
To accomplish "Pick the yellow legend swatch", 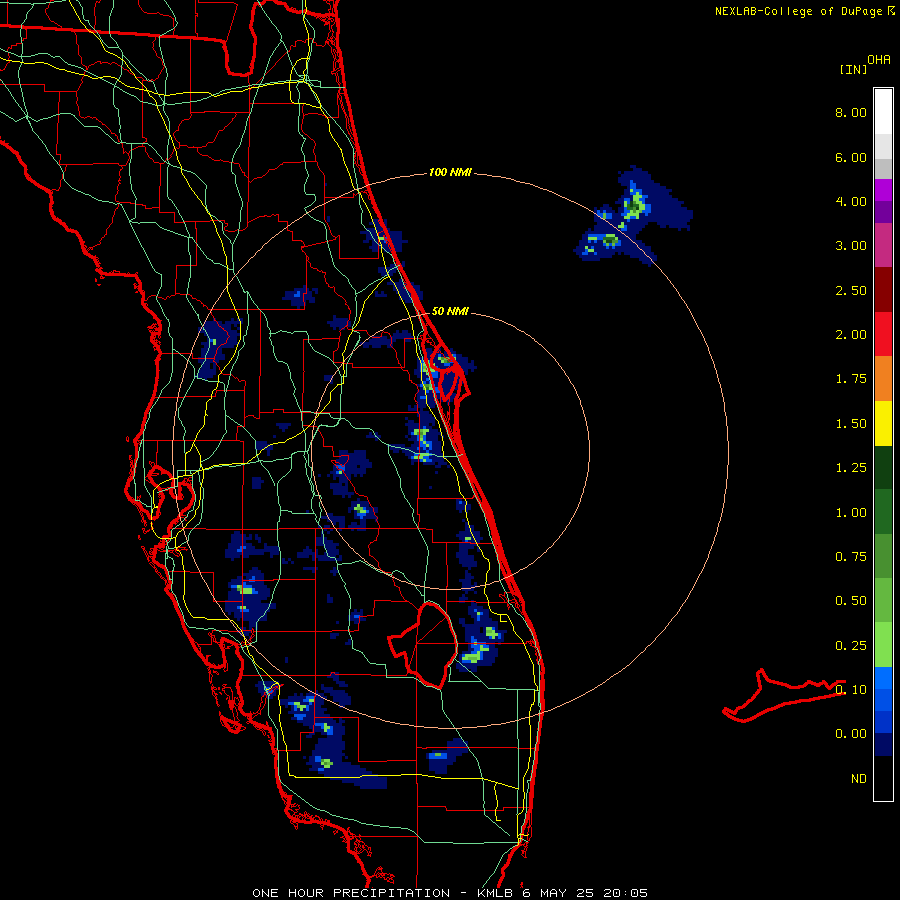I will click(883, 423).
